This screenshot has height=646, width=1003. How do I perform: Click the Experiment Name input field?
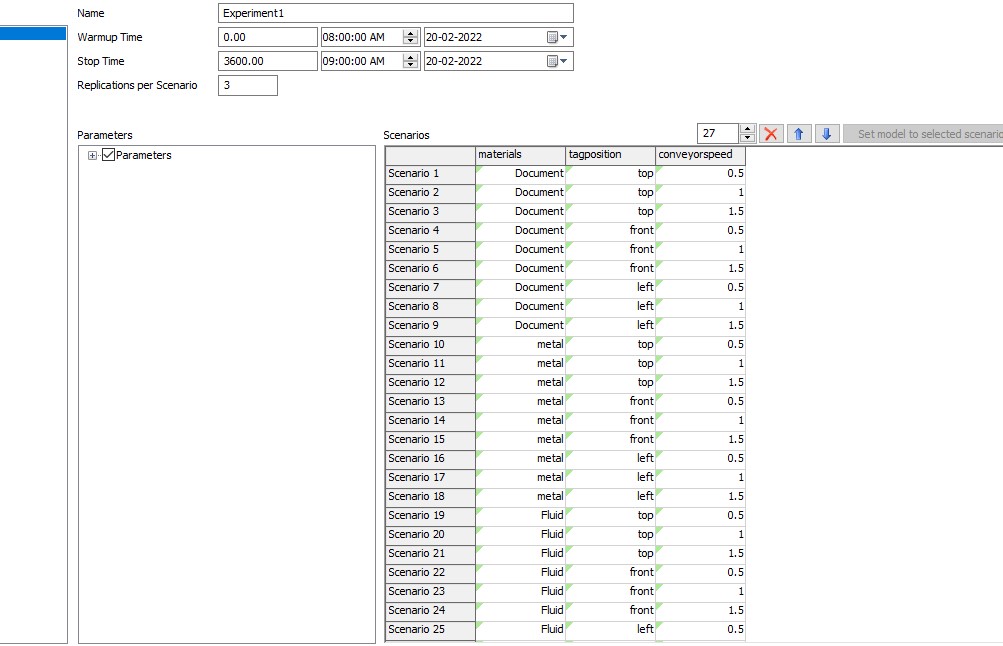point(395,13)
